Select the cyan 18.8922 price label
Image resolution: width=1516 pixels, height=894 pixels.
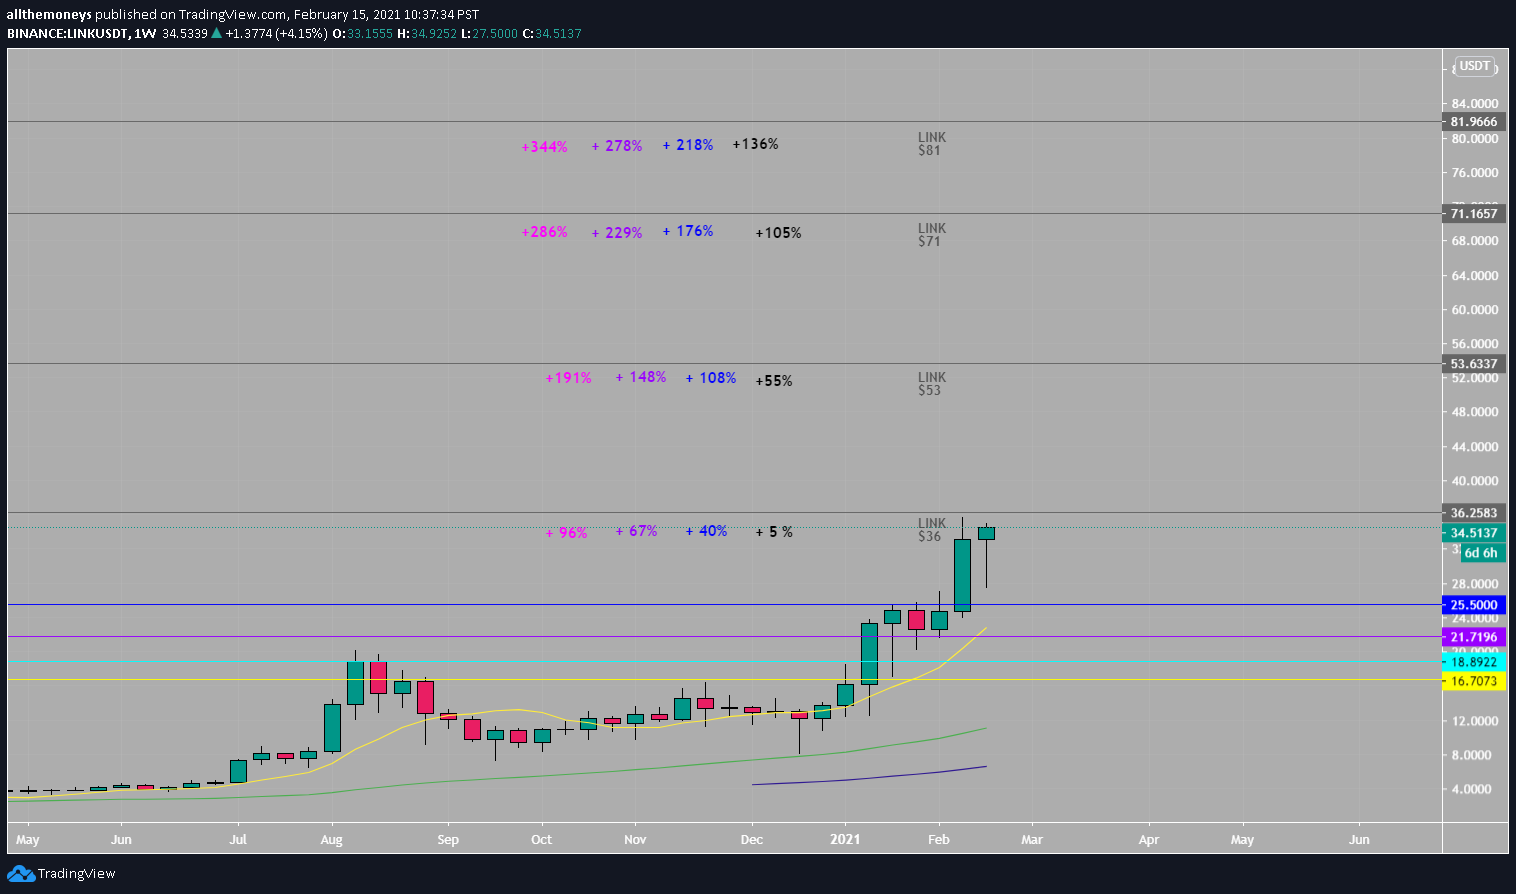tap(1474, 662)
